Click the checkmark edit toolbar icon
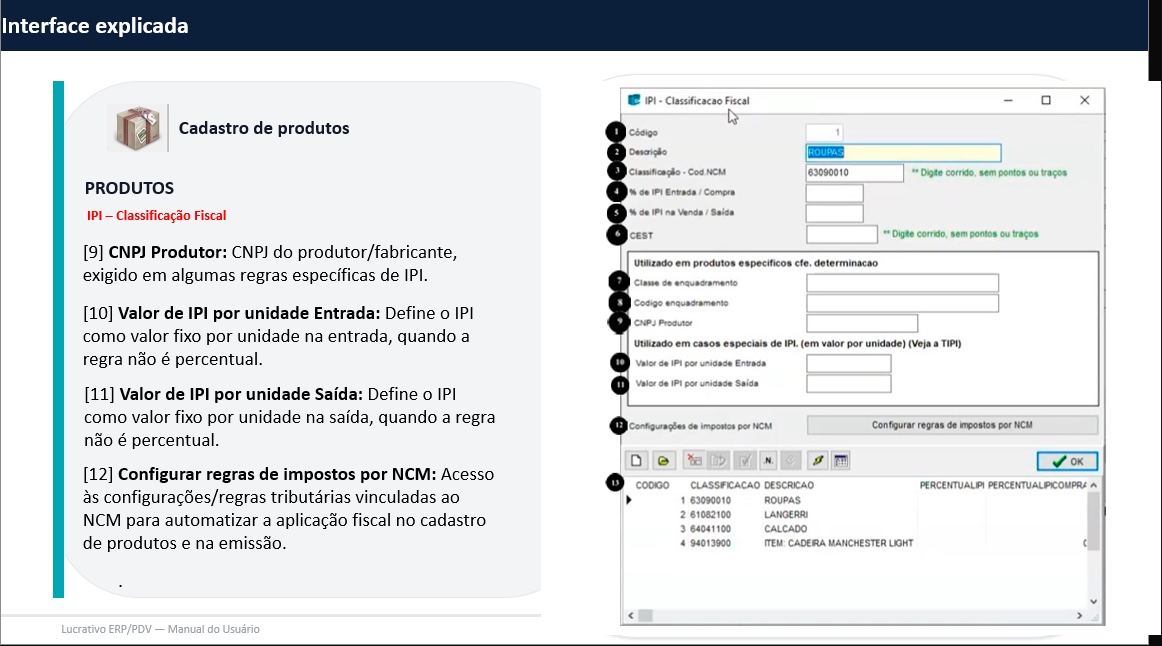This screenshot has width=1162, height=646. pyautogui.click(x=744, y=461)
